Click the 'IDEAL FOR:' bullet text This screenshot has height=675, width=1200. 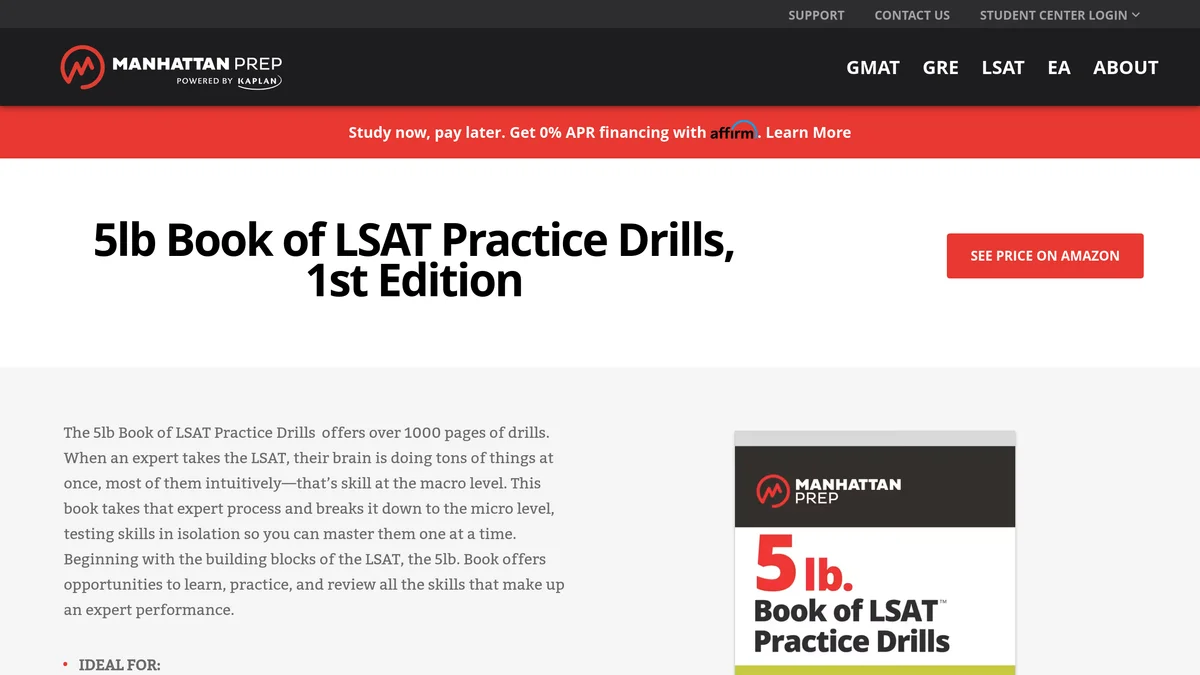pyautogui.click(x=119, y=665)
